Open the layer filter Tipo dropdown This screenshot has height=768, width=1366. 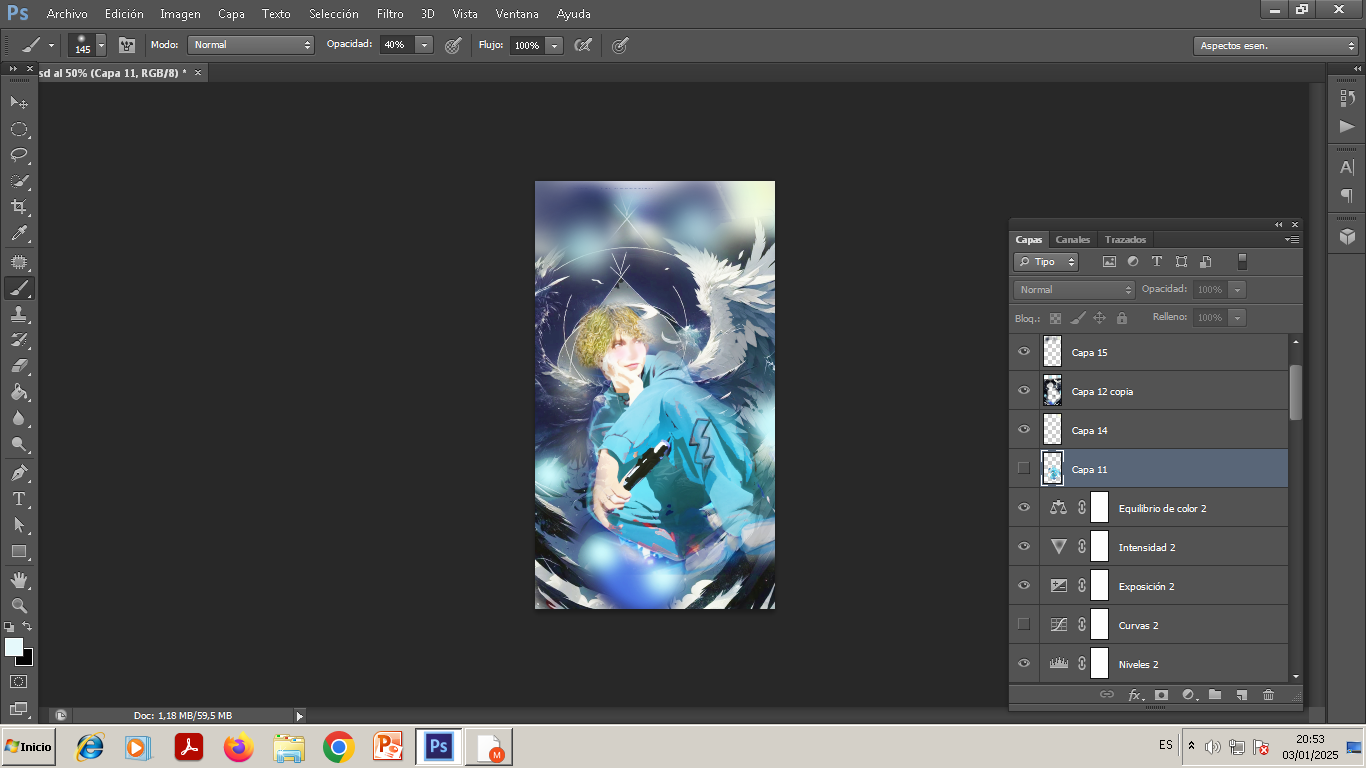pyautogui.click(x=1046, y=262)
